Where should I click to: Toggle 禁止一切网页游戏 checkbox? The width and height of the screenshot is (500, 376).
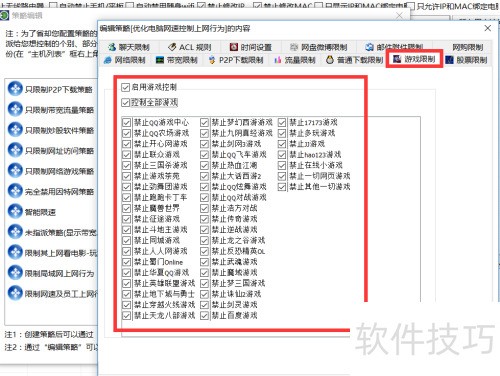pyautogui.click(x=282, y=176)
